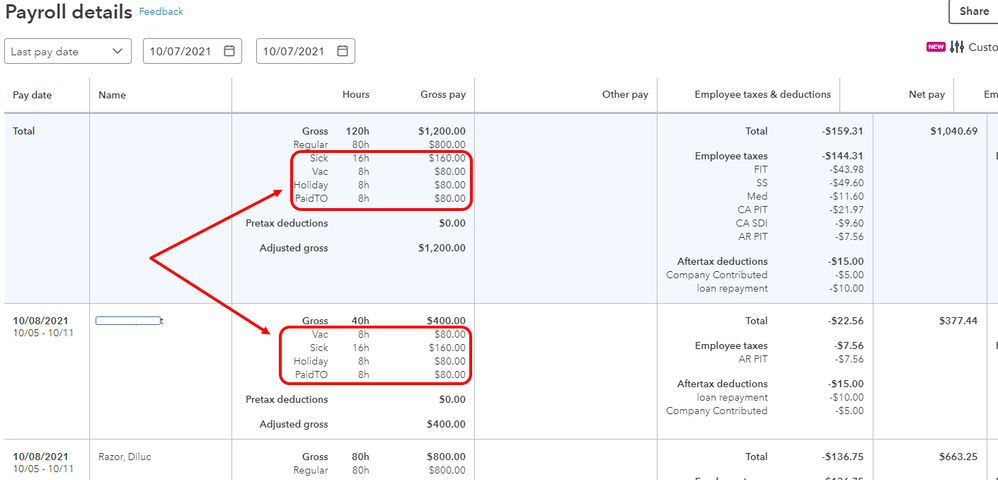Click the Gross pay column header
Viewport: 998px width, 480px height.
[442, 95]
